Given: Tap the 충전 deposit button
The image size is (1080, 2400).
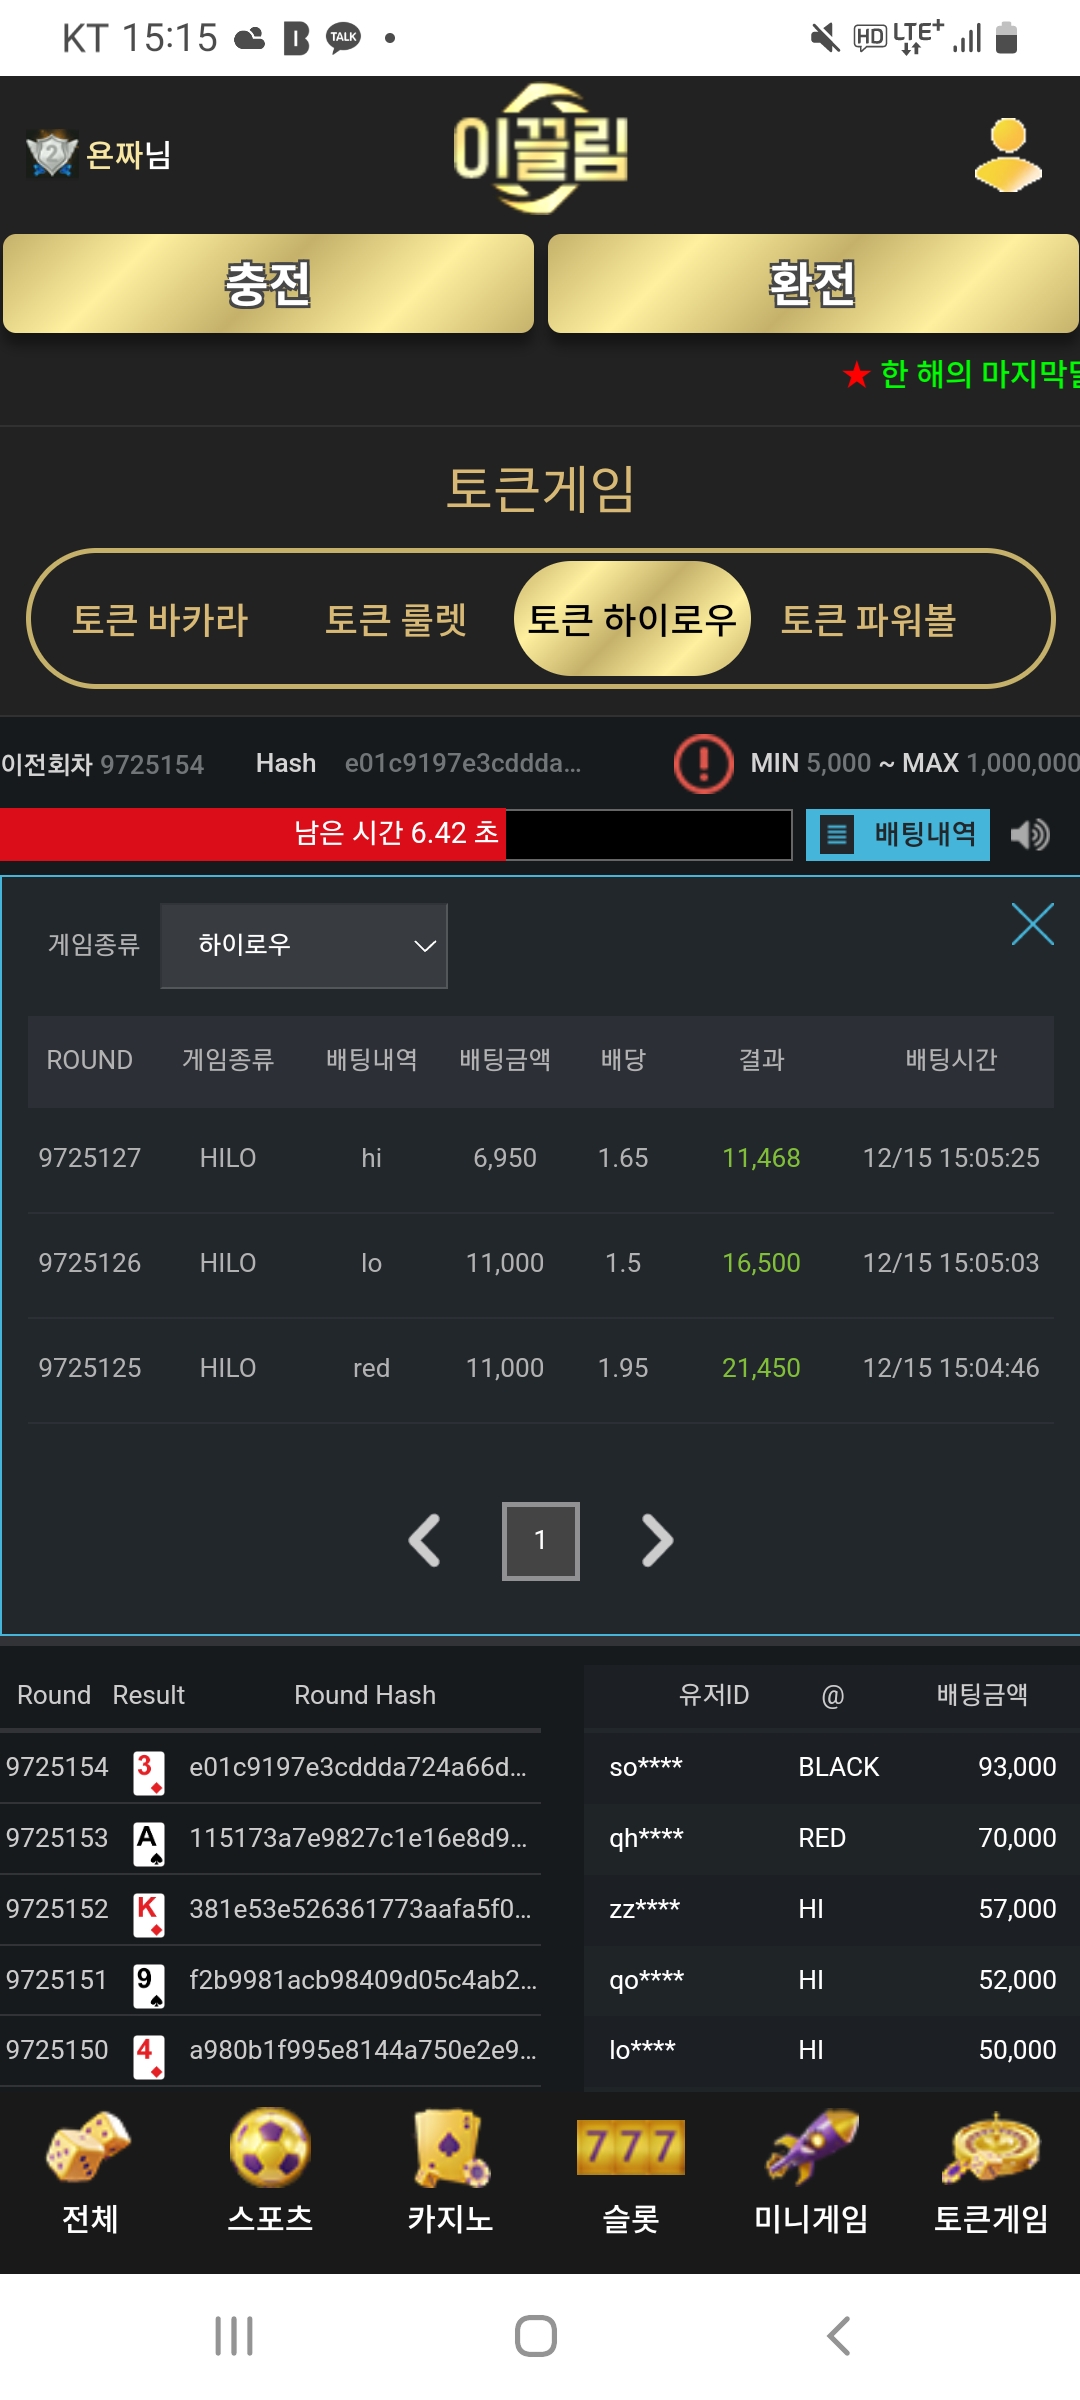Looking at the screenshot, I should click(268, 284).
